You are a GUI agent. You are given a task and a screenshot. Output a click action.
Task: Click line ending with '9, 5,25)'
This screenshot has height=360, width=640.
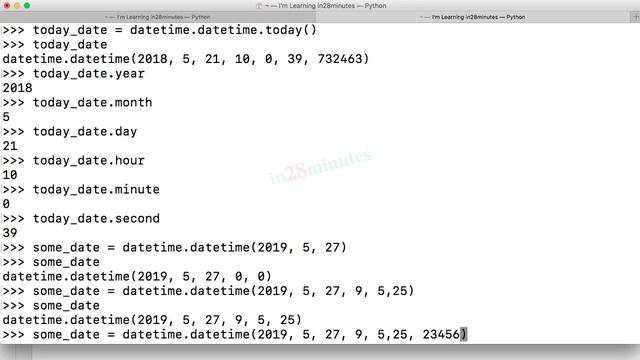click(x=208, y=291)
